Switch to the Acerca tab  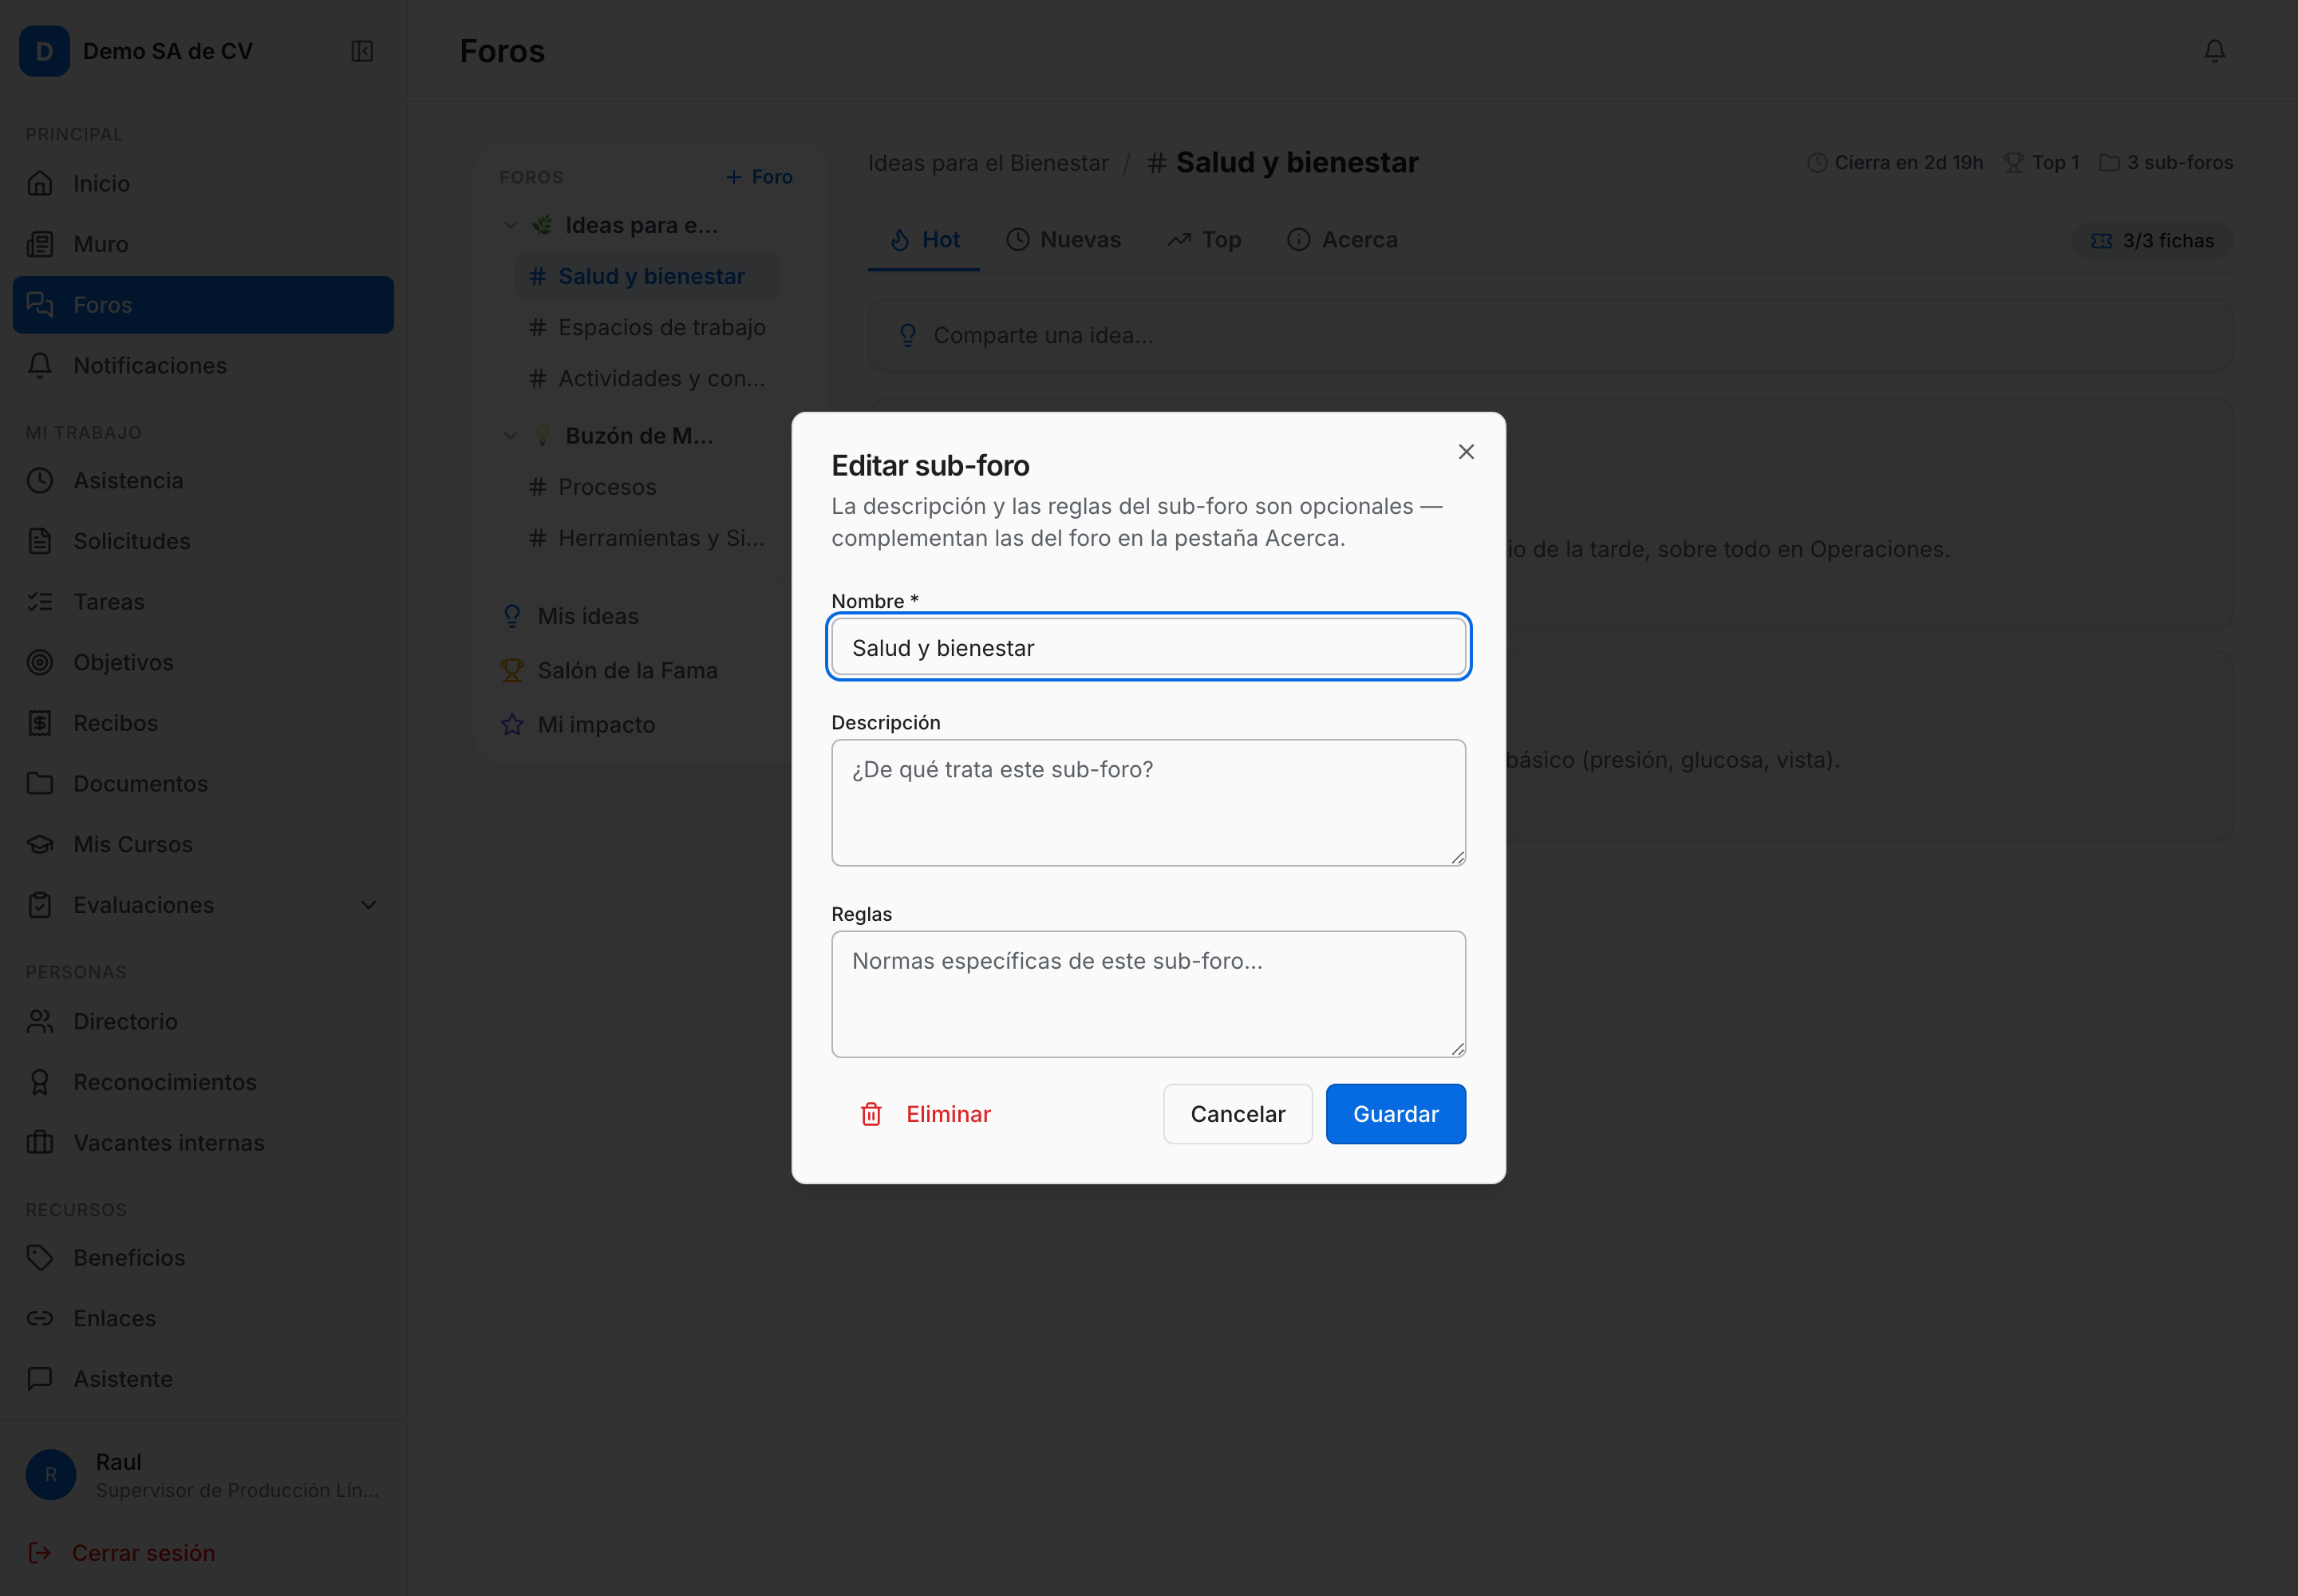pyautogui.click(x=1342, y=240)
